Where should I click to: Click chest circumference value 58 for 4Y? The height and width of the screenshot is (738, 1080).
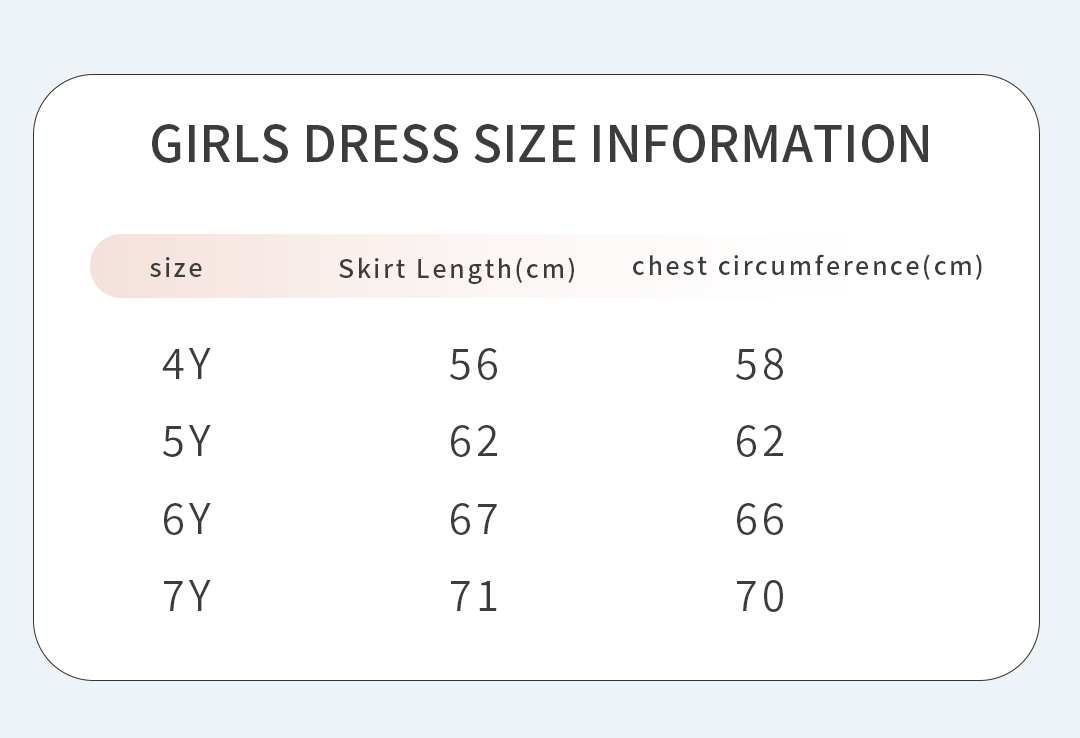pyautogui.click(x=760, y=364)
